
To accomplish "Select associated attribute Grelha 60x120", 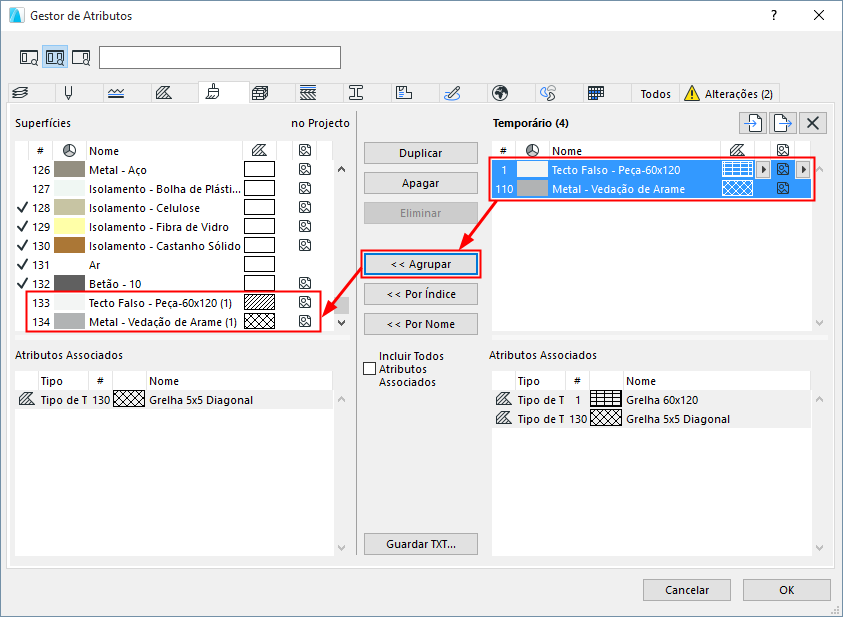I will [651, 400].
